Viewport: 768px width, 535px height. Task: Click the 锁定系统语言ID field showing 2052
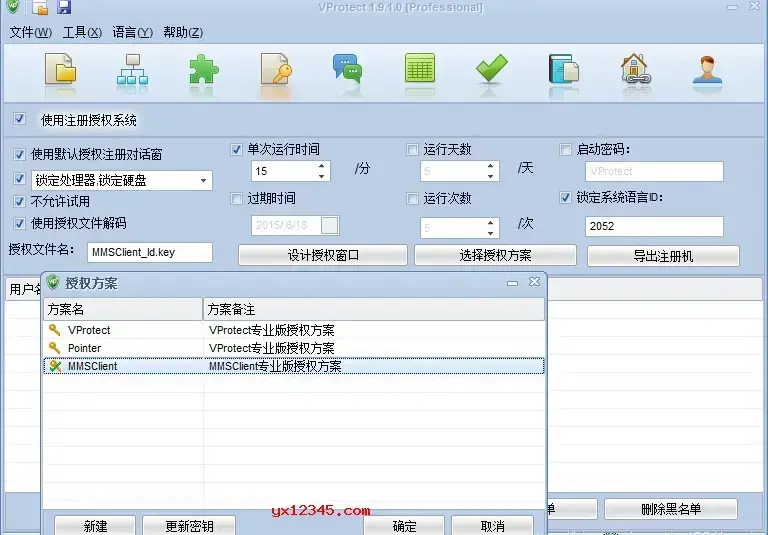click(x=654, y=226)
